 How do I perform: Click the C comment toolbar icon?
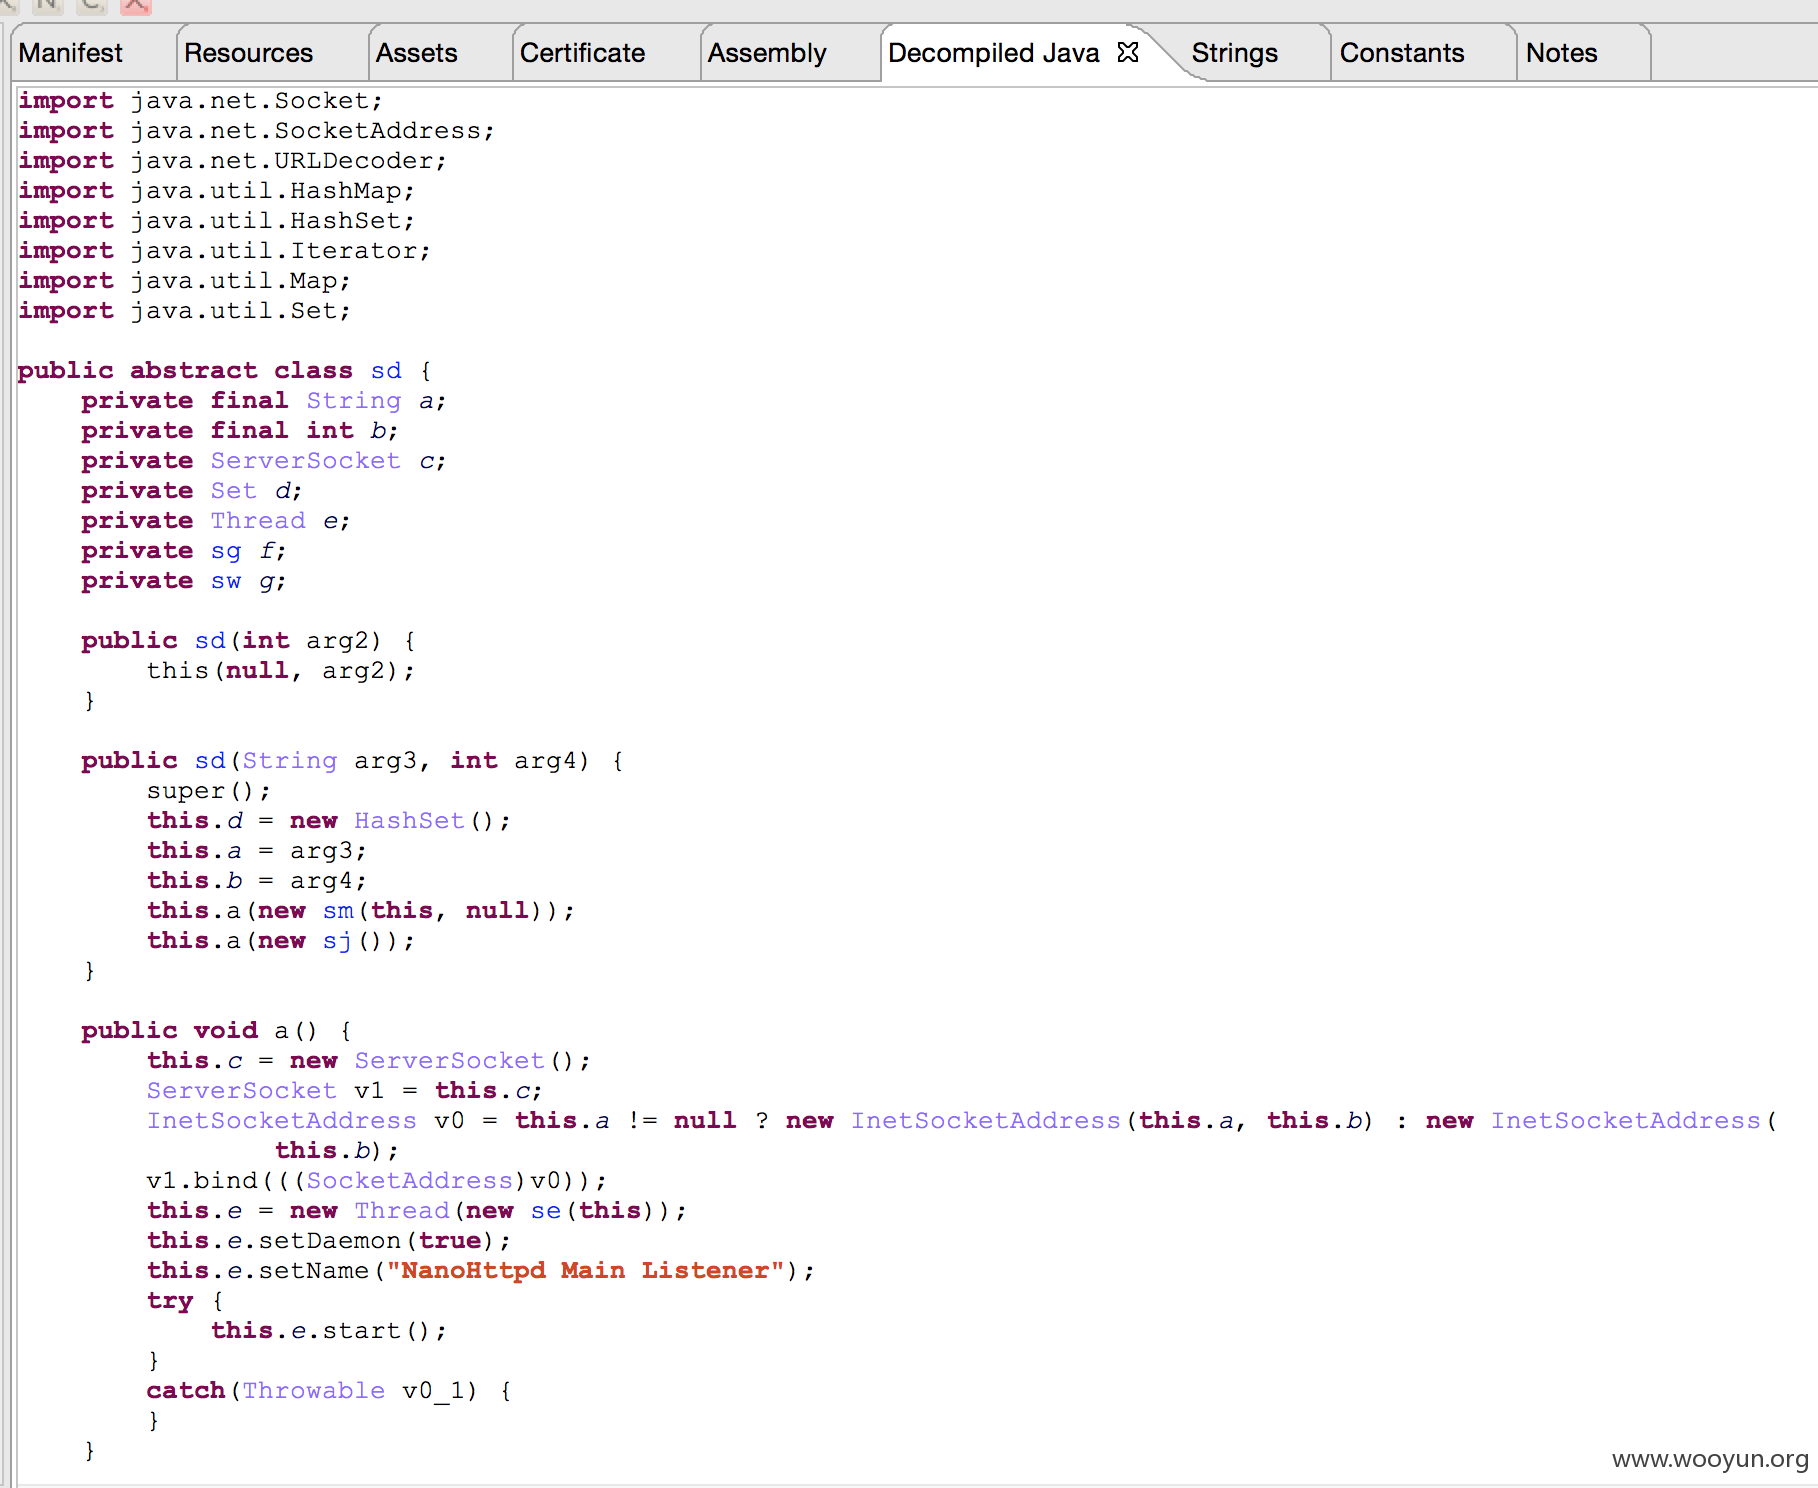point(90,5)
